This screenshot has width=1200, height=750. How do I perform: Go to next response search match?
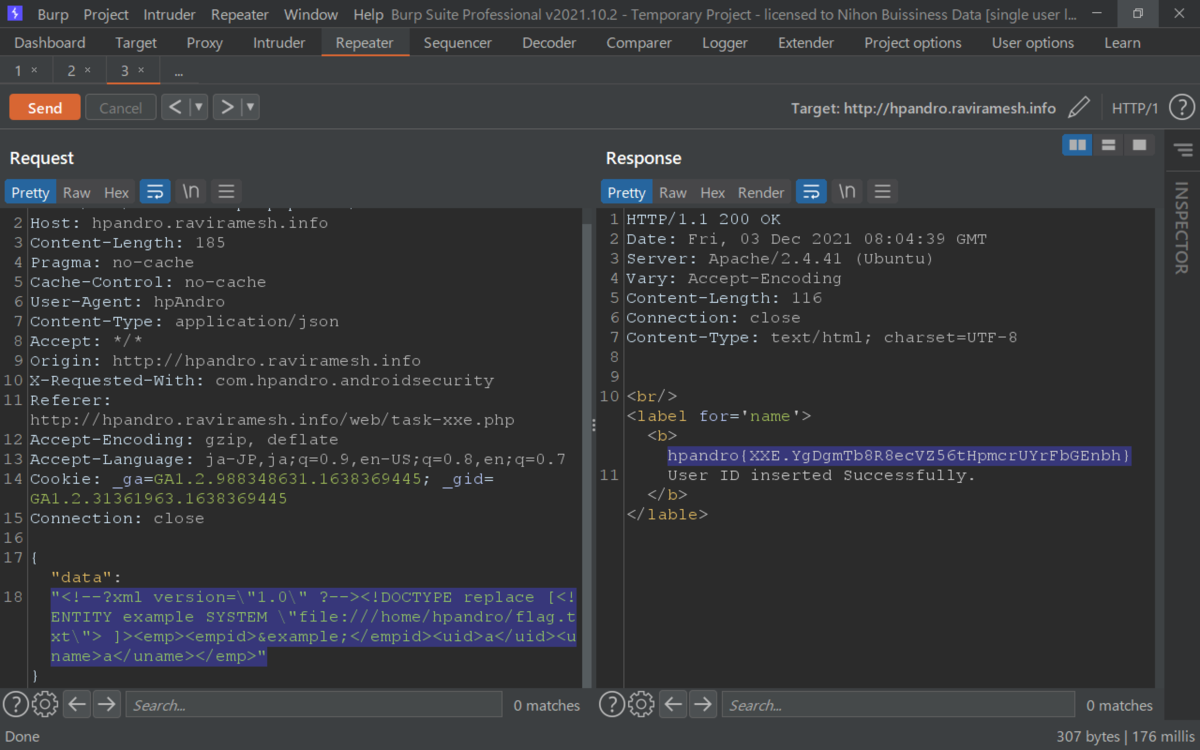point(703,704)
